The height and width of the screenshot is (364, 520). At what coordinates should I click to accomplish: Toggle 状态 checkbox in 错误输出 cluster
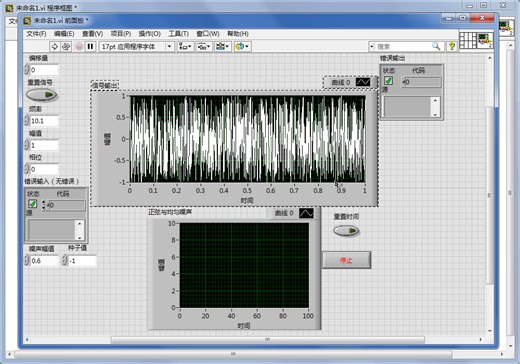tap(388, 81)
